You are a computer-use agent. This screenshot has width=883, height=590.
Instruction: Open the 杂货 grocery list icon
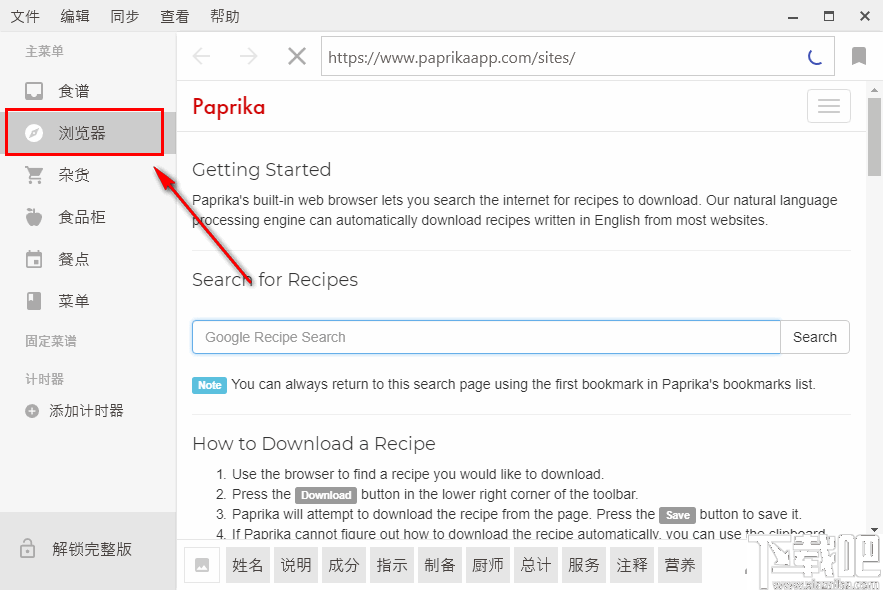tap(35, 174)
